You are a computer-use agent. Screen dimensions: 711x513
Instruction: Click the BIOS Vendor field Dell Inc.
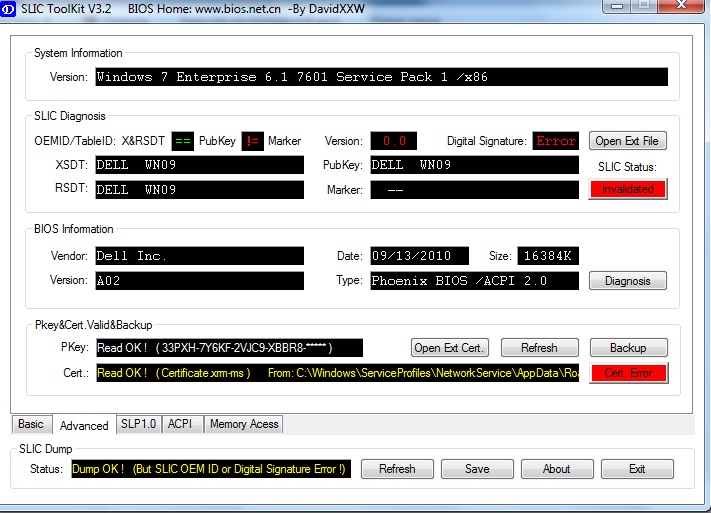200,256
